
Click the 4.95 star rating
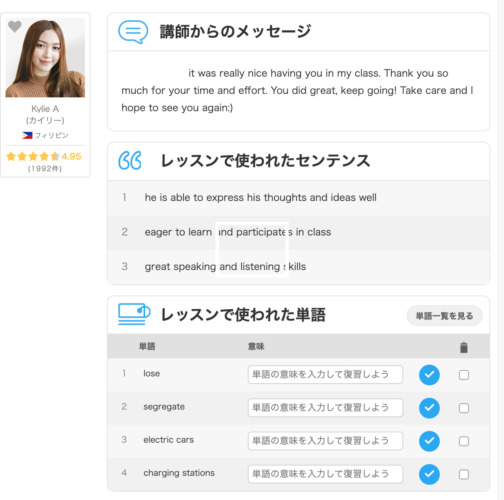coord(44,156)
